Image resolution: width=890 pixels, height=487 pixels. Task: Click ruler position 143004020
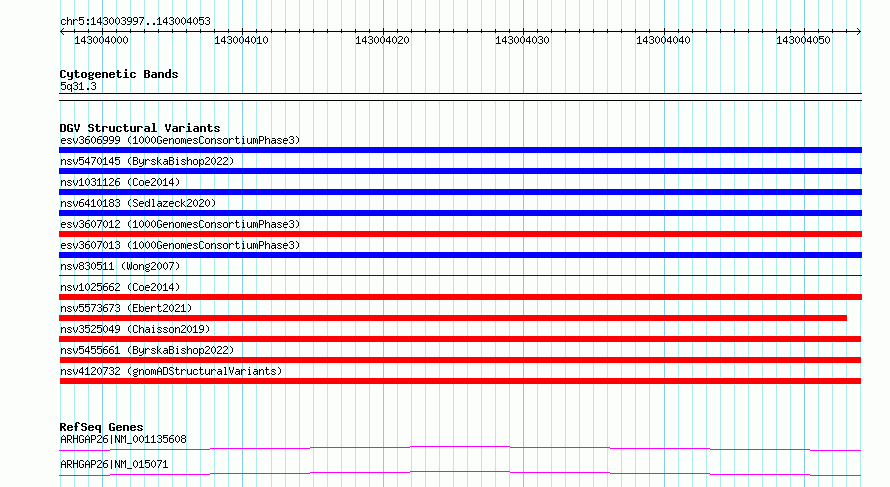[383, 40]
